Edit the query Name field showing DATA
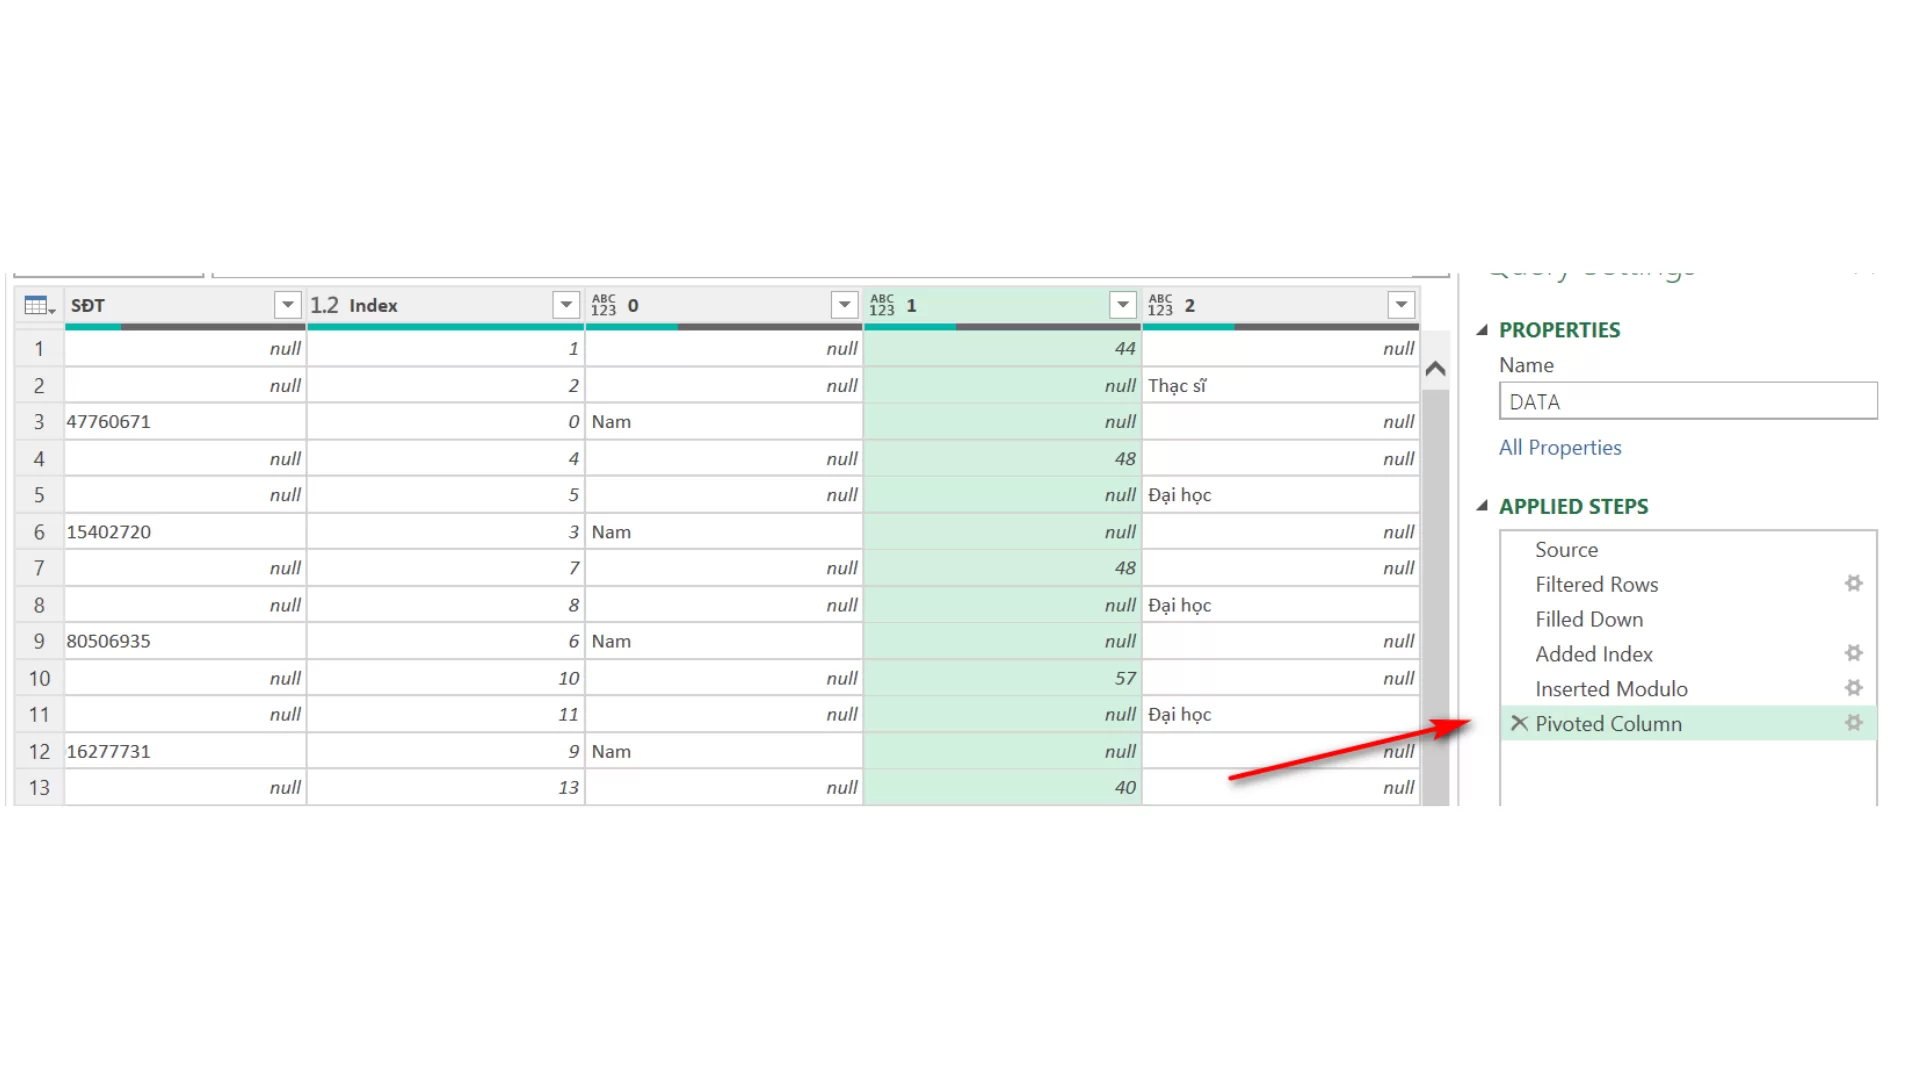This screenshot has height=1080, width=1920. (1687, 401)
